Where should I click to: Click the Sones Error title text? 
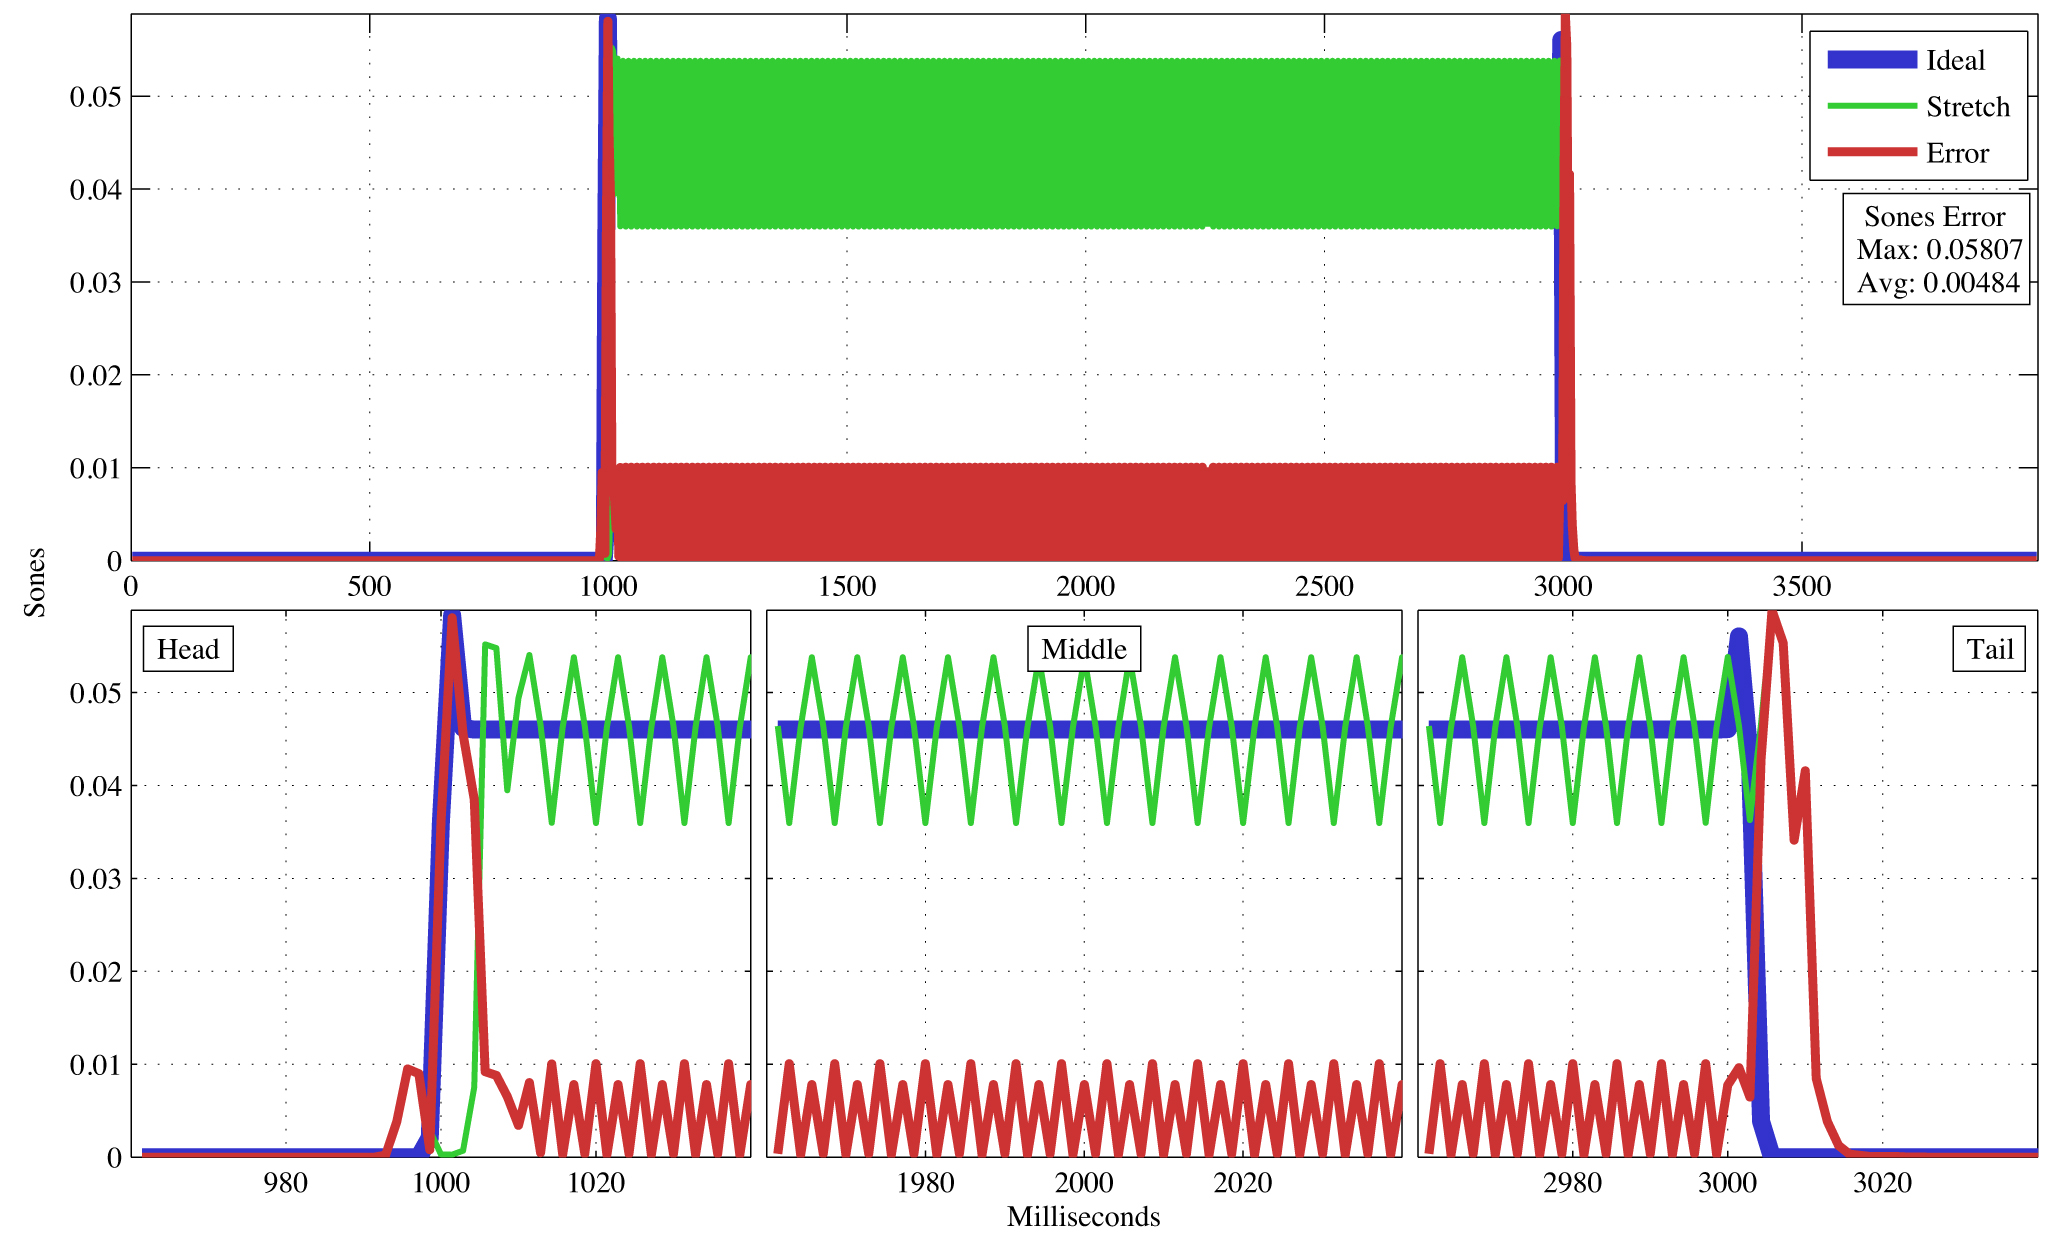coord(1934,216)
